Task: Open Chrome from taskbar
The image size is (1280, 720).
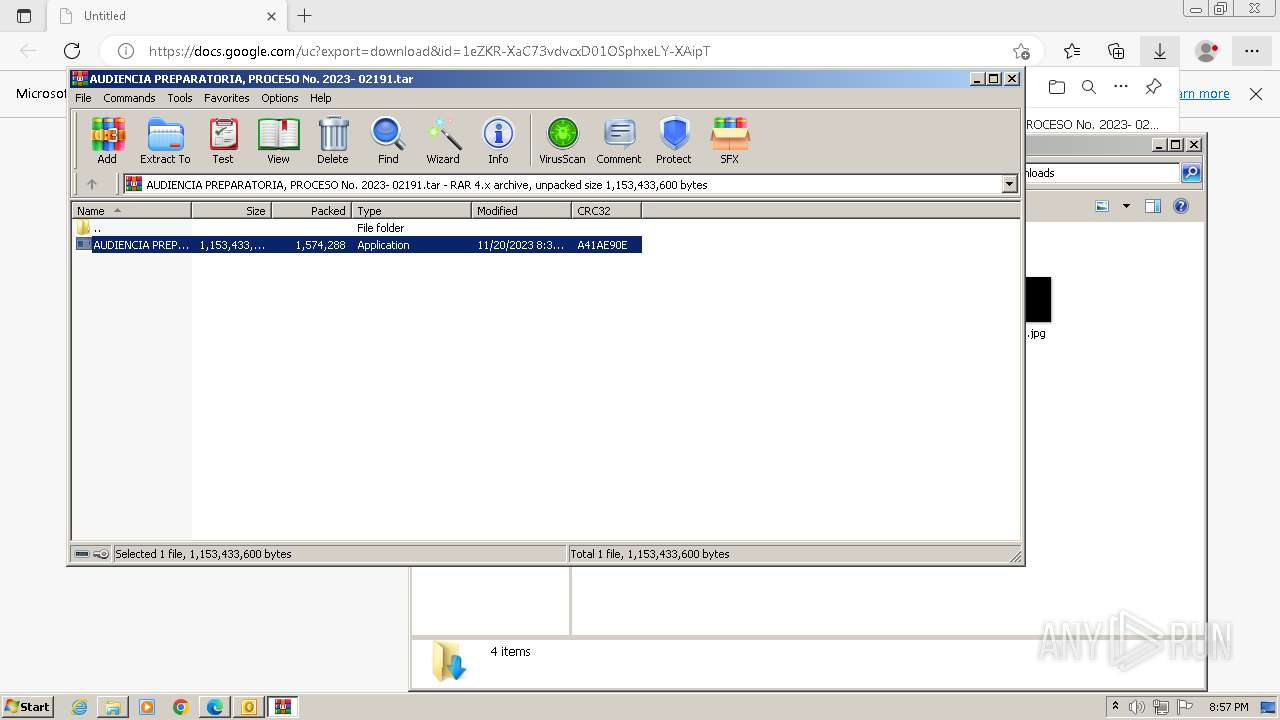Action: click(x=181, y=707)
